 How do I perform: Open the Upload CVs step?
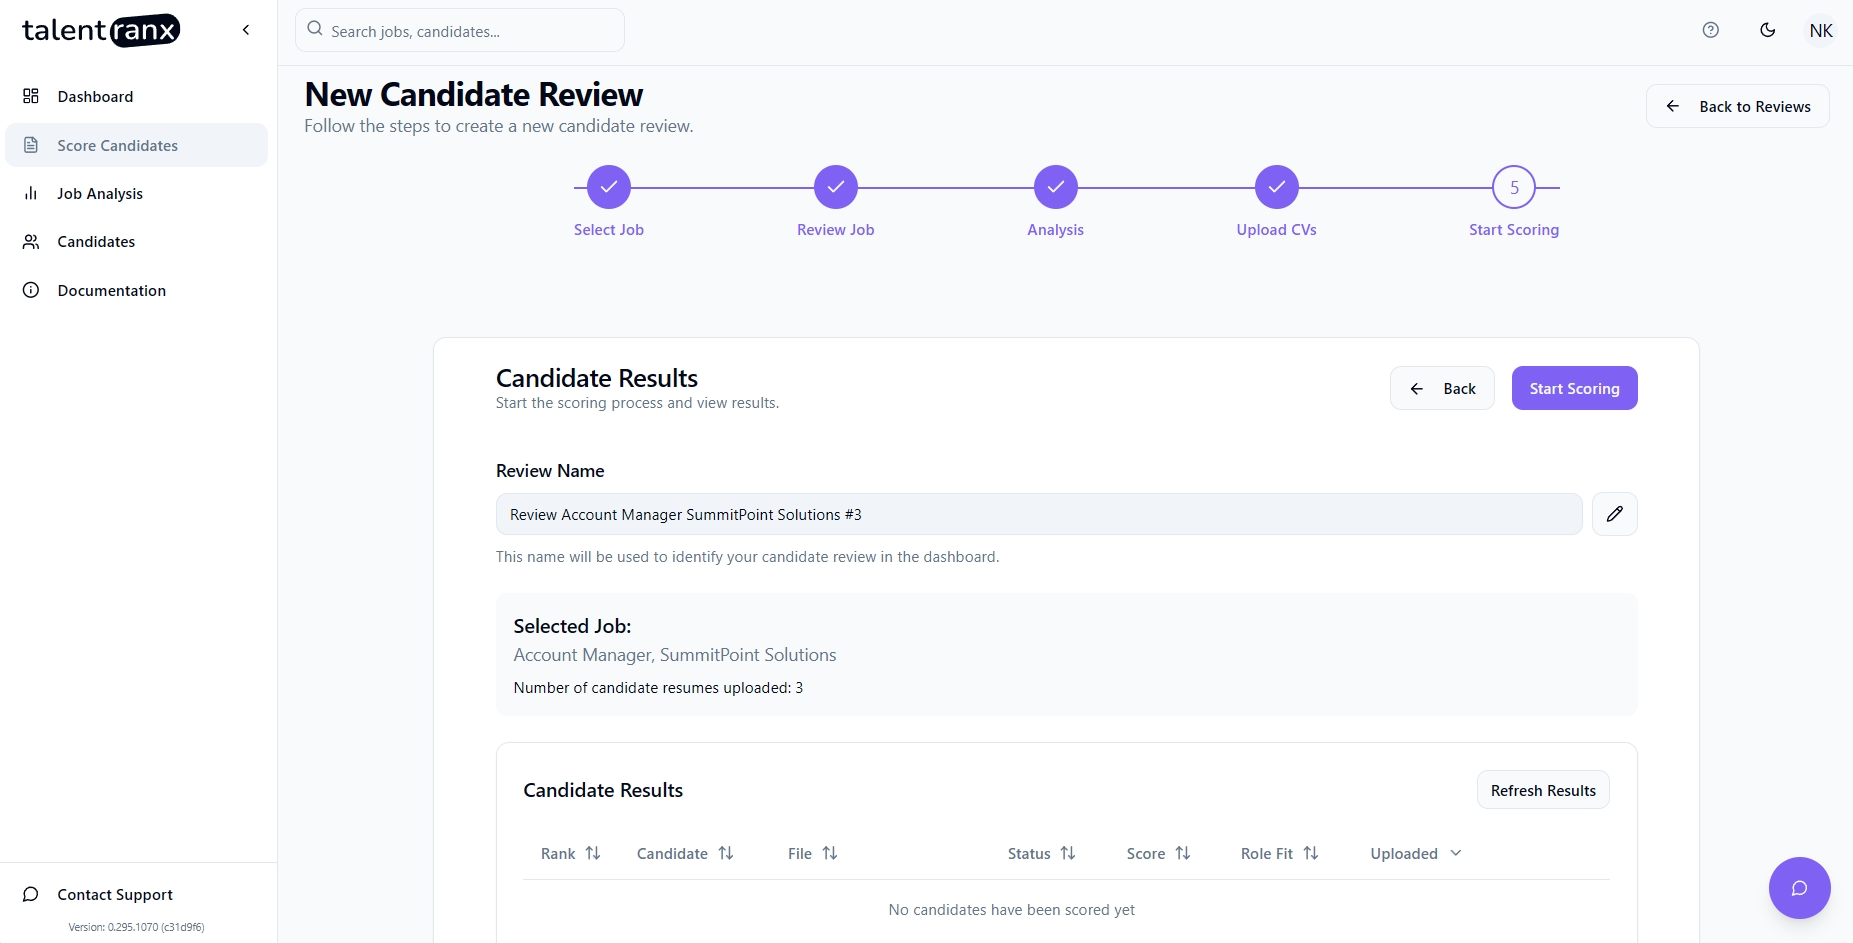click(1275, 187)
